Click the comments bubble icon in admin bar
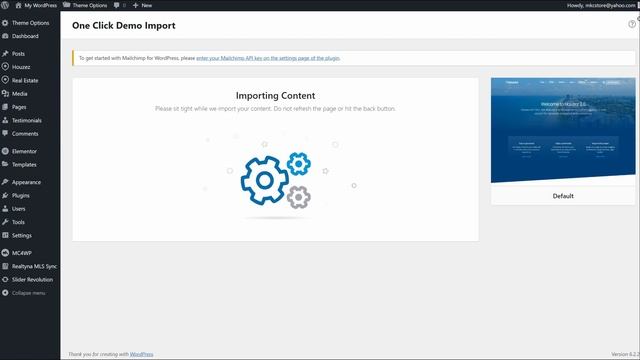 [117, 5]
